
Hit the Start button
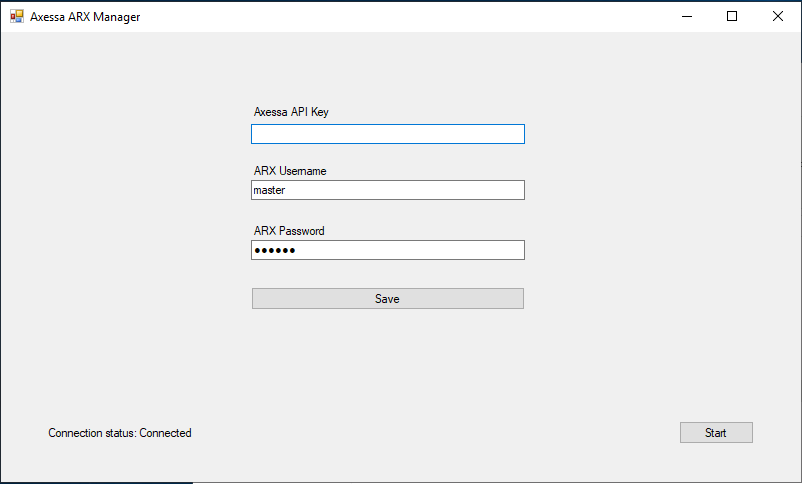point(716,433)
